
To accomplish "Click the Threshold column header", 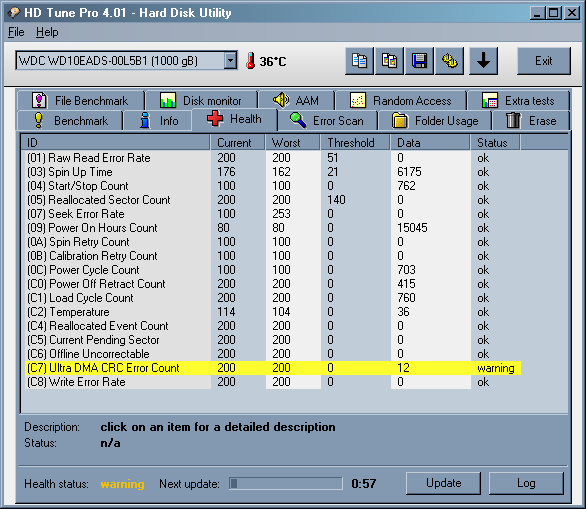I will 355,143.
